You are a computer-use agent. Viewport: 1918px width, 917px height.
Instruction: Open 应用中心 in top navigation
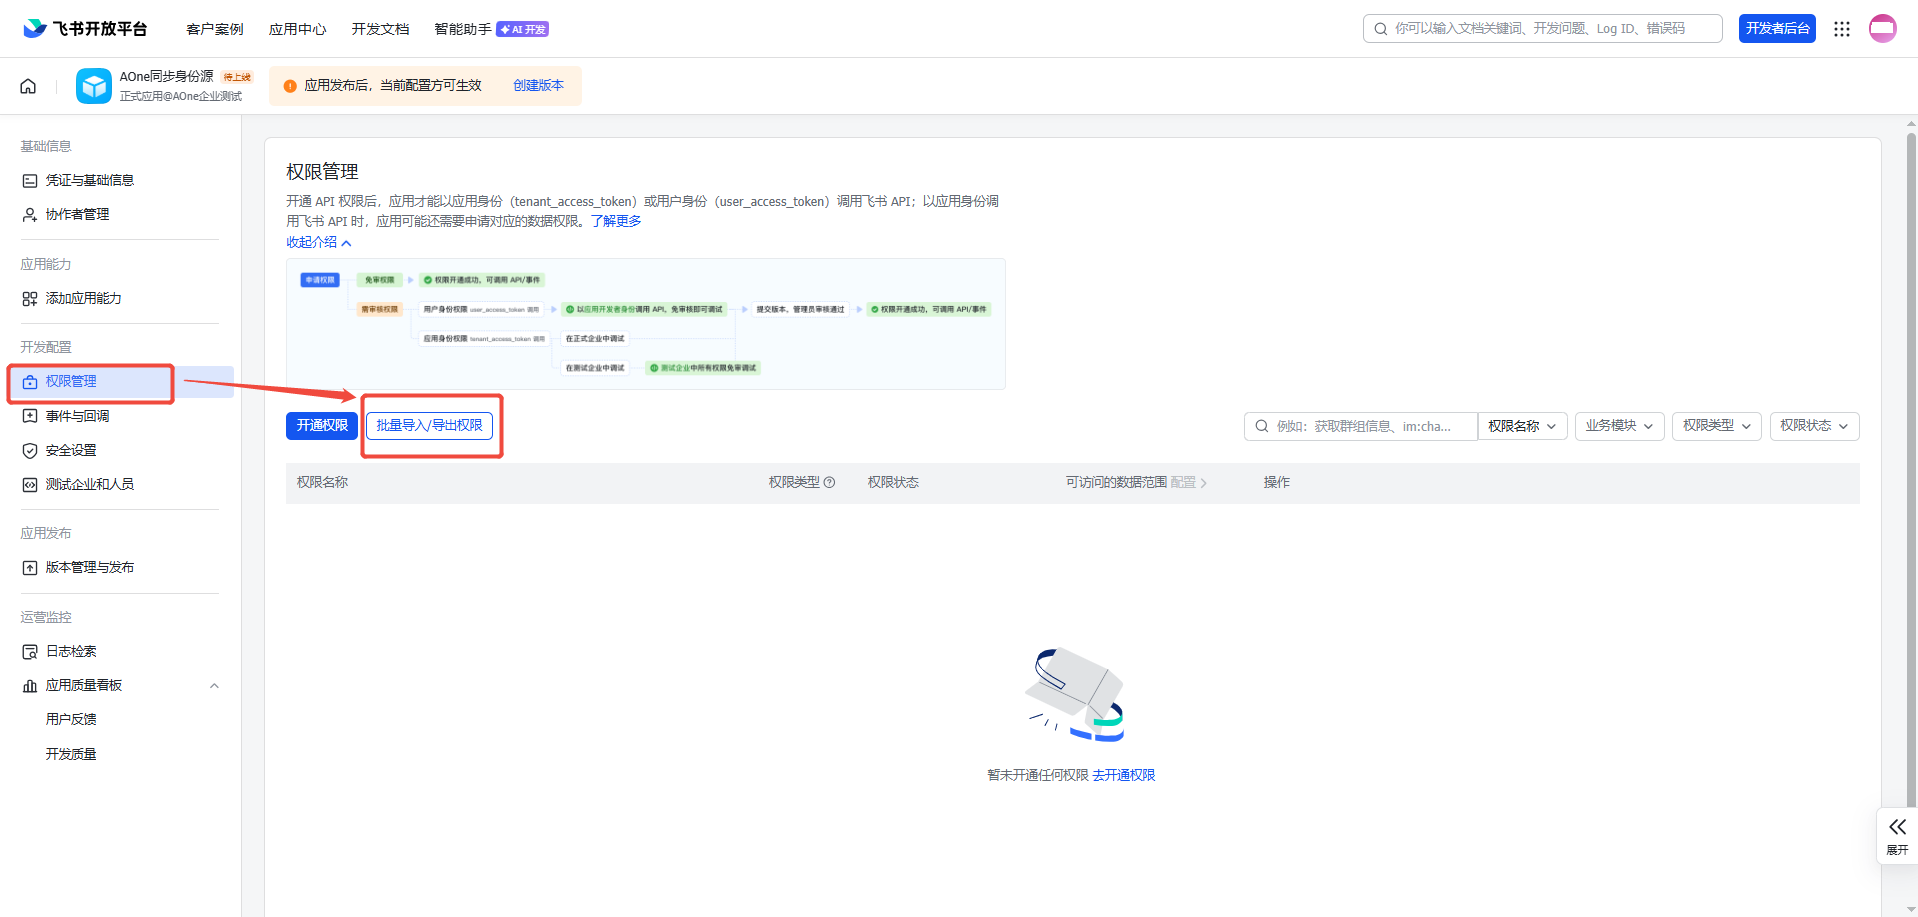[298, 29]
